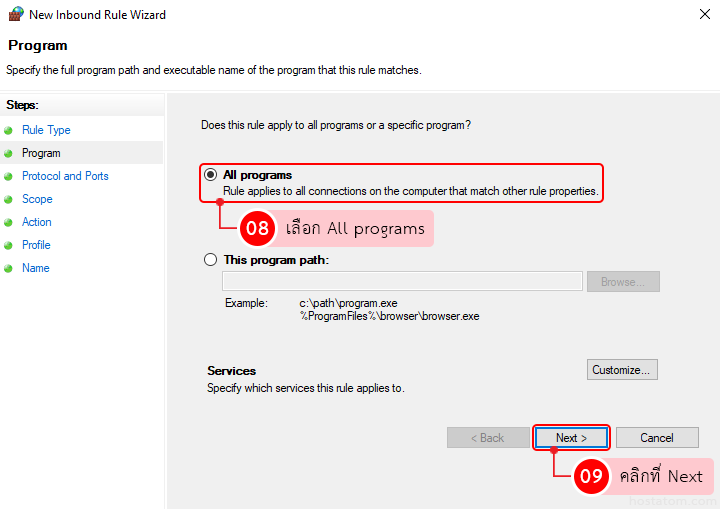This screenshot has height=509, width=720.
Task: Click the green bullet beside Program step
Action: coord(8,153)
